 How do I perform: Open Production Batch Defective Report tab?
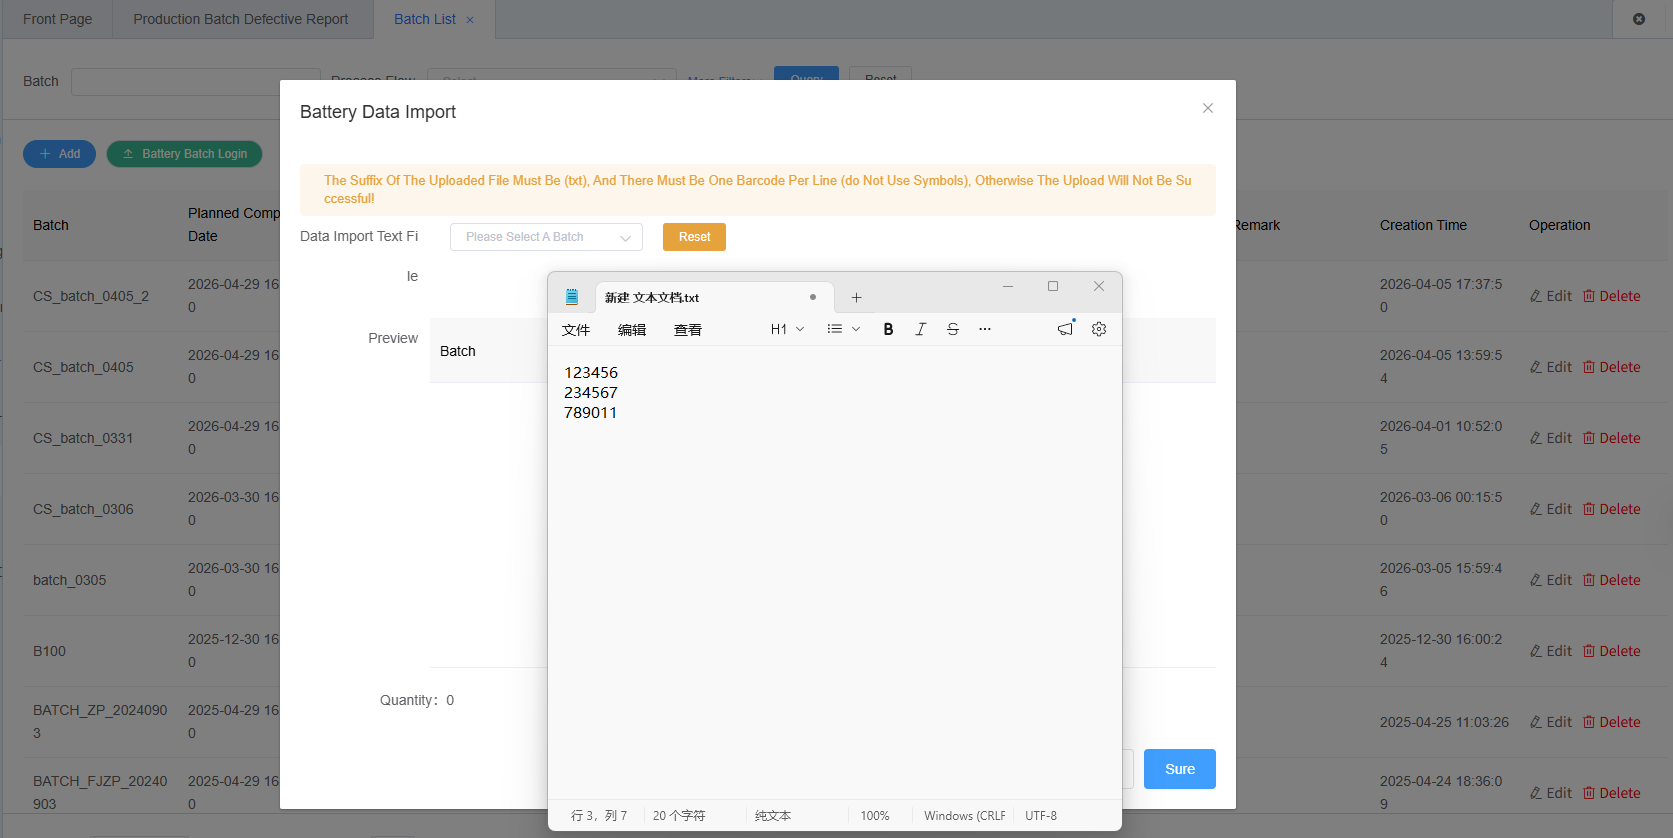coord(241,19)
